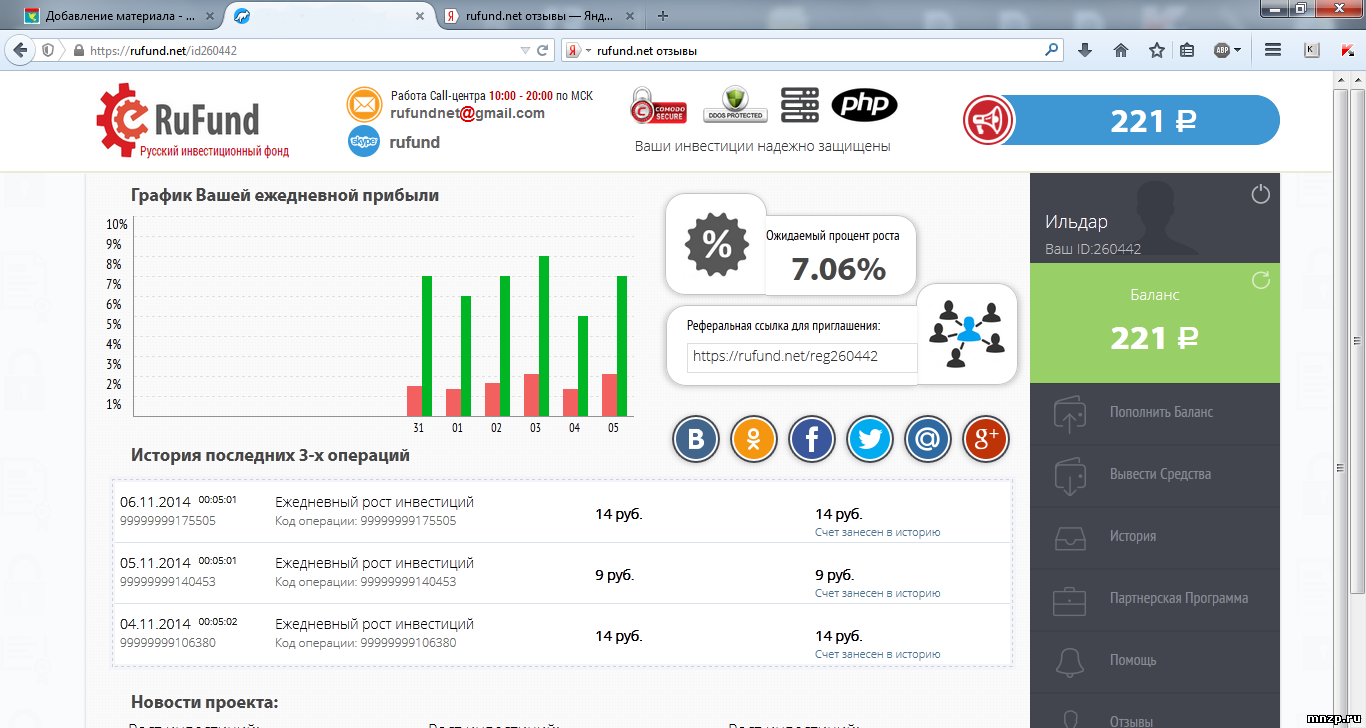Share via the Twitter bird button
Viewport: 1366px width, 728px height.
coord(870,439)
